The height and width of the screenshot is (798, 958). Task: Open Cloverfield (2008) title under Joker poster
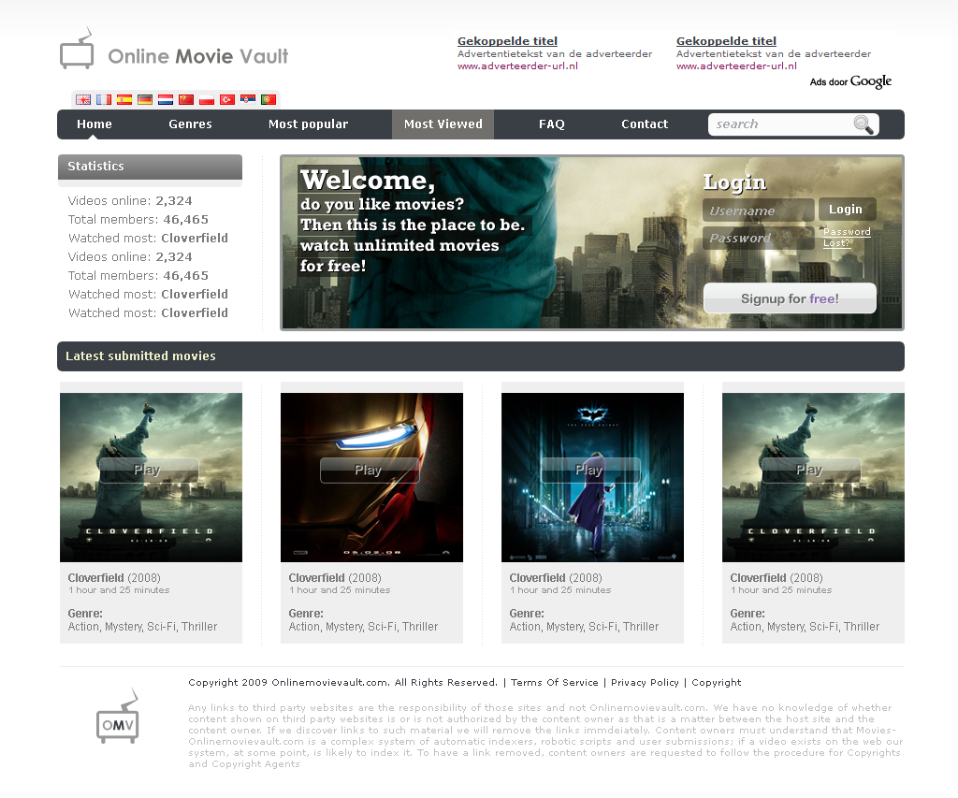click(x=556, y=577)
